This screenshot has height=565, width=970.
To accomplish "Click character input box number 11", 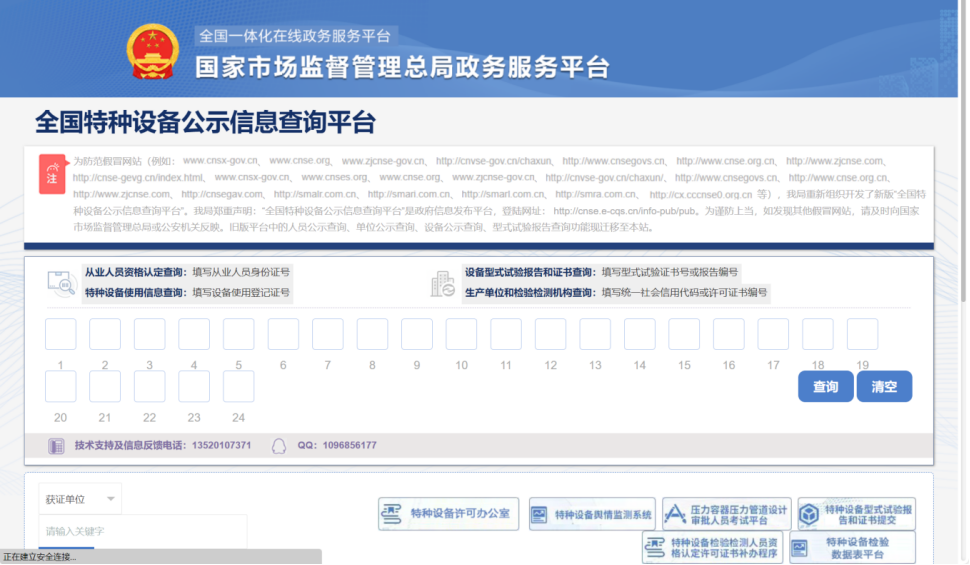I will (506, 334).
